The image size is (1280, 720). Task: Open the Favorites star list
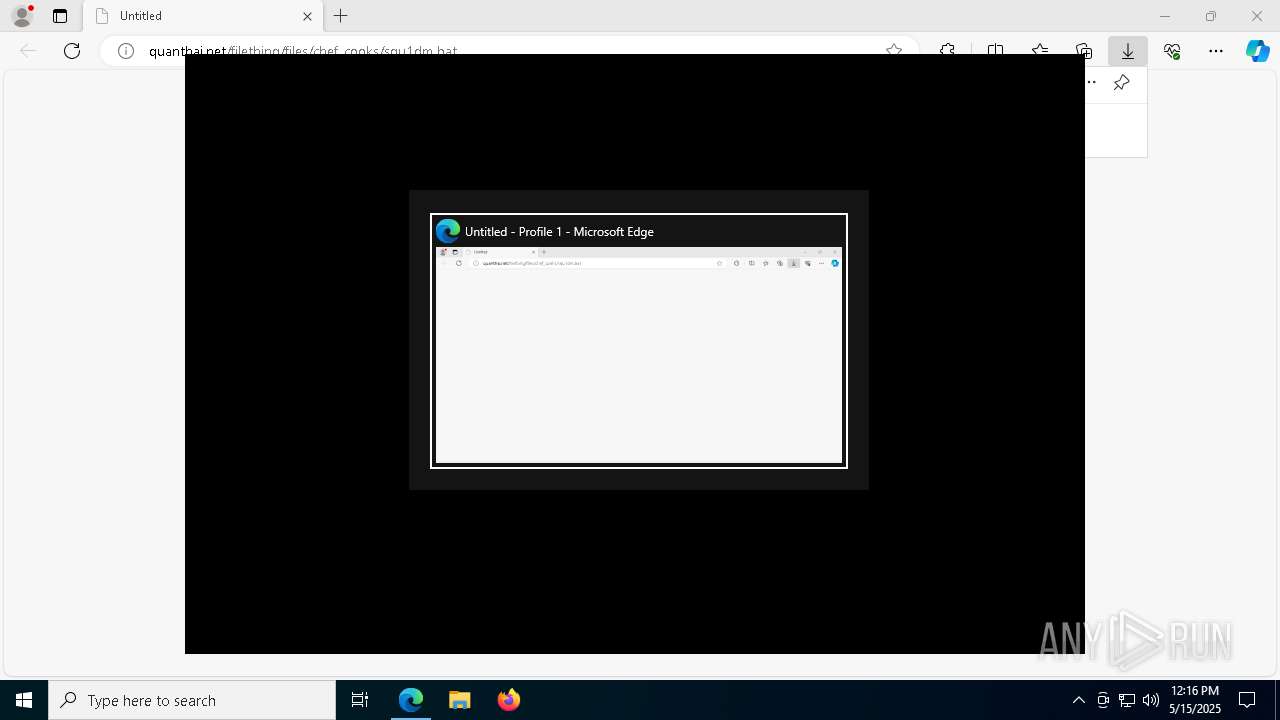coord(1040,51)
